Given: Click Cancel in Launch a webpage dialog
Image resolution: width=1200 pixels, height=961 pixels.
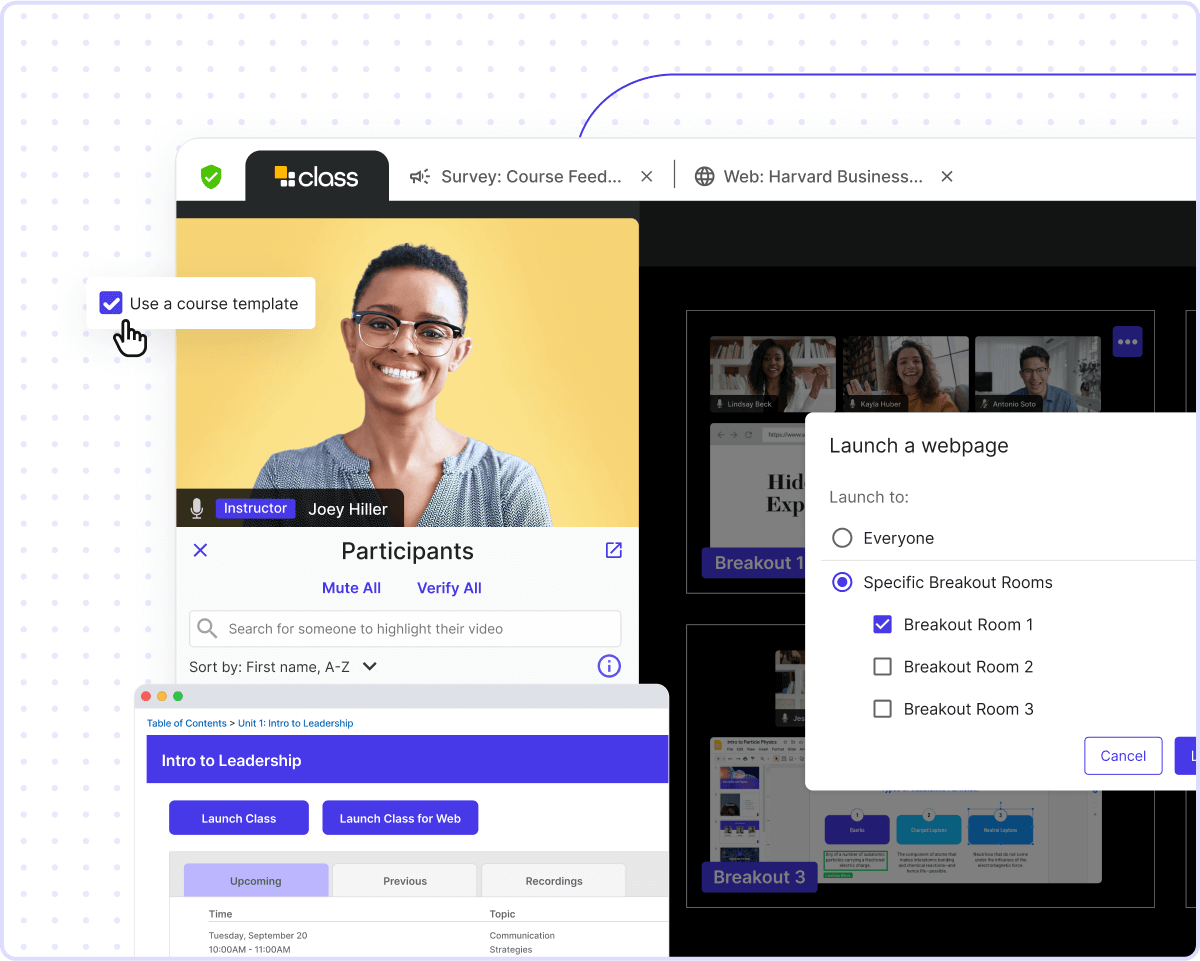Looking at the screenshot, I should (1122, 756).
